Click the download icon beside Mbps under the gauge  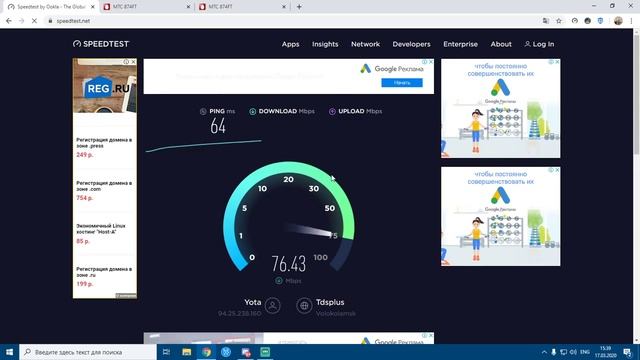tap(279, 281)
